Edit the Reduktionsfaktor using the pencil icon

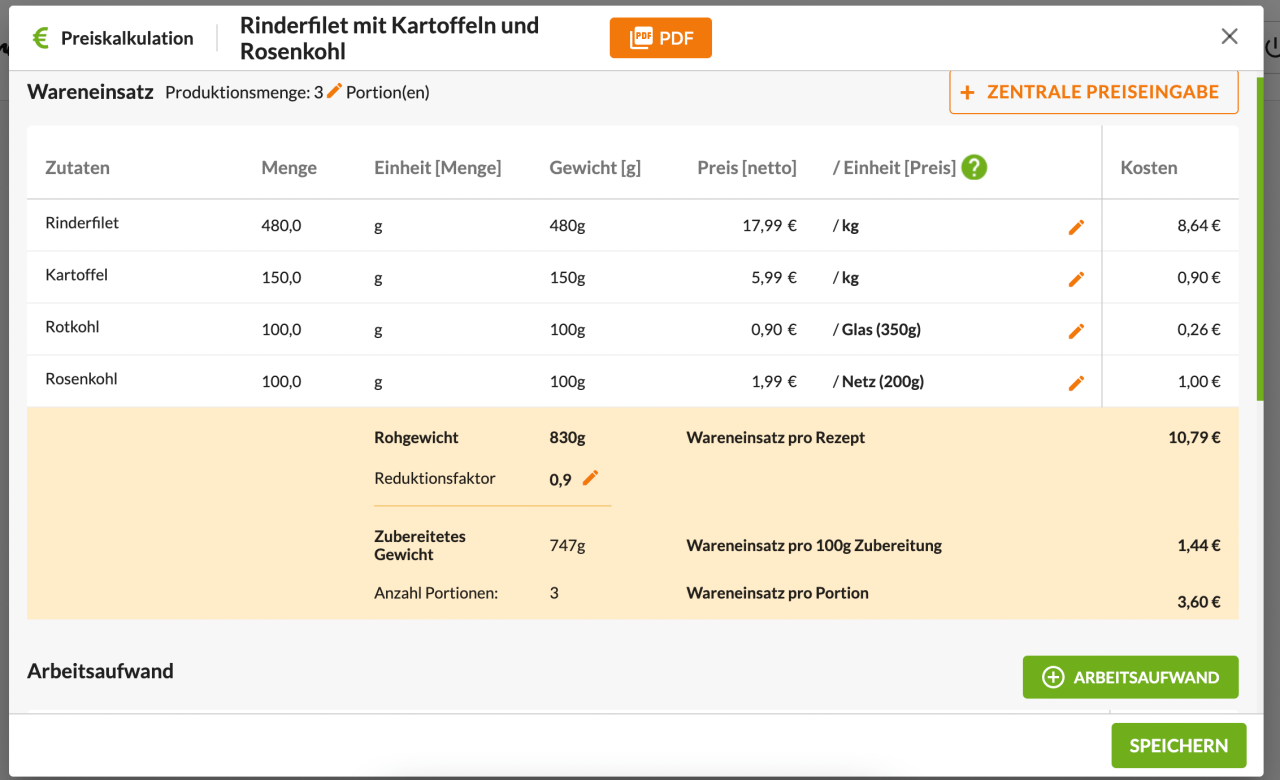tap(592, 478)
